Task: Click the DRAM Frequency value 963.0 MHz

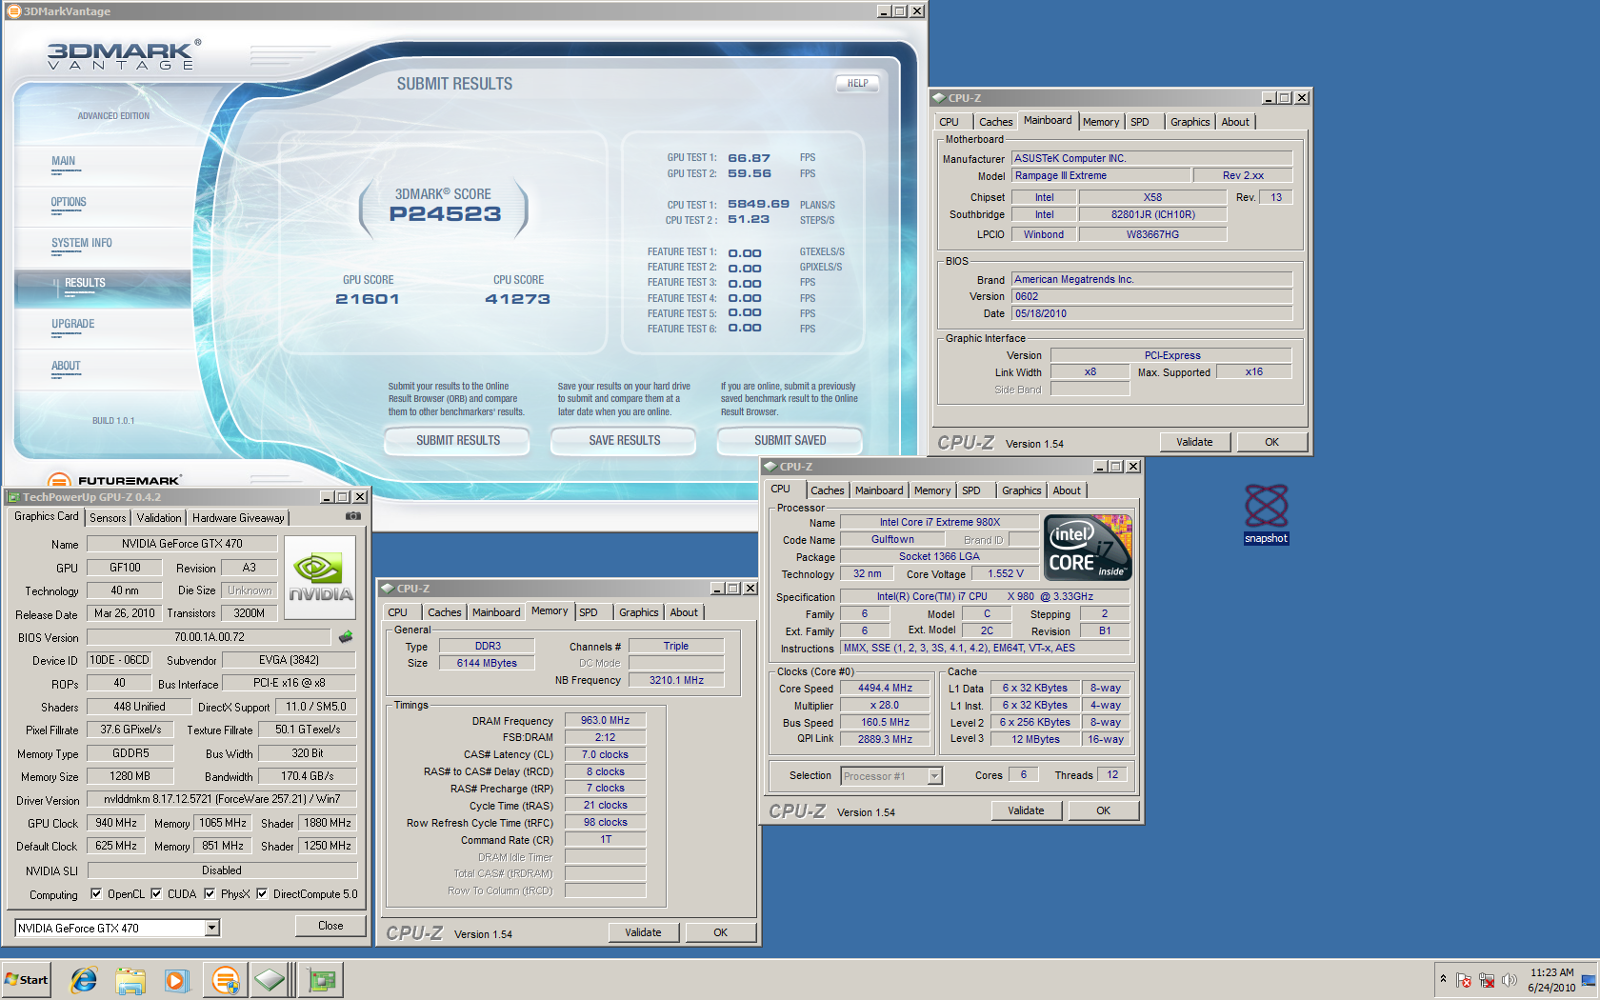Action: coord(605,720)
